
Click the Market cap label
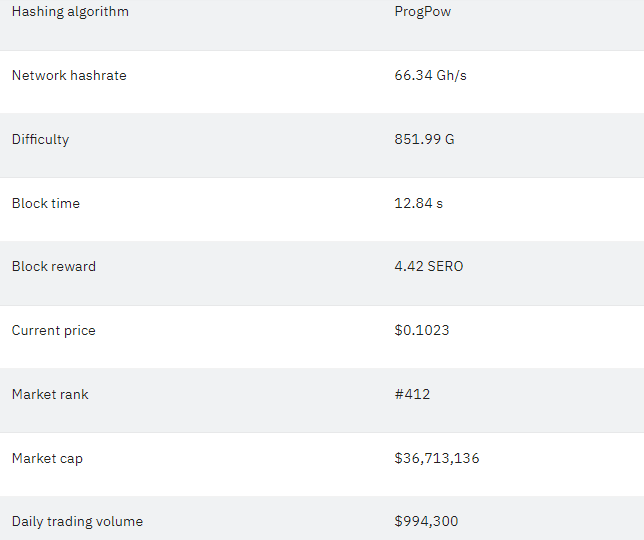47,459
